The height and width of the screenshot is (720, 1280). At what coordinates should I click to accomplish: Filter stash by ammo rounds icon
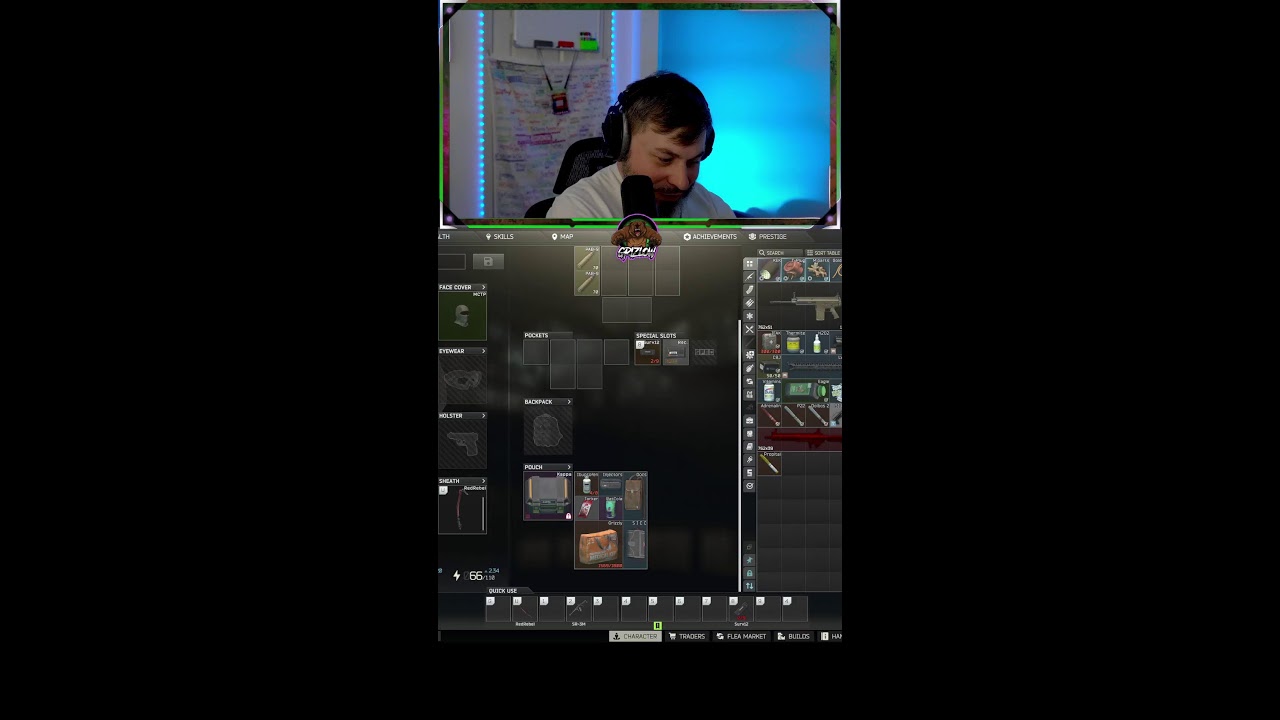pyautogui.click(x=749, y=303)
